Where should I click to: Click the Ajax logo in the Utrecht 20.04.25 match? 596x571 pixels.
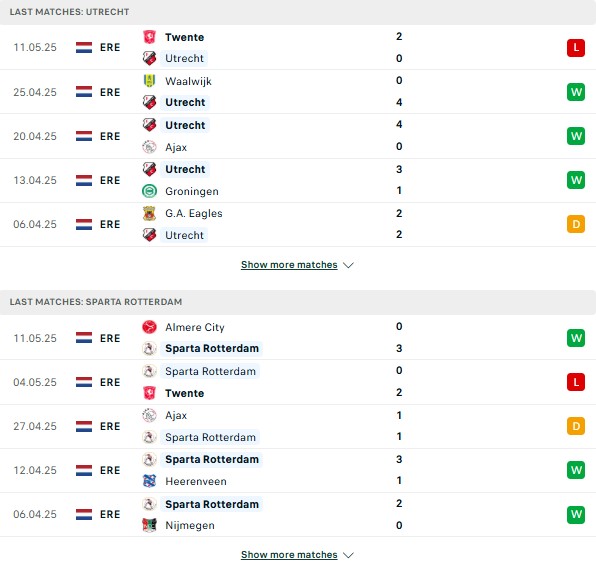[149, 147]
